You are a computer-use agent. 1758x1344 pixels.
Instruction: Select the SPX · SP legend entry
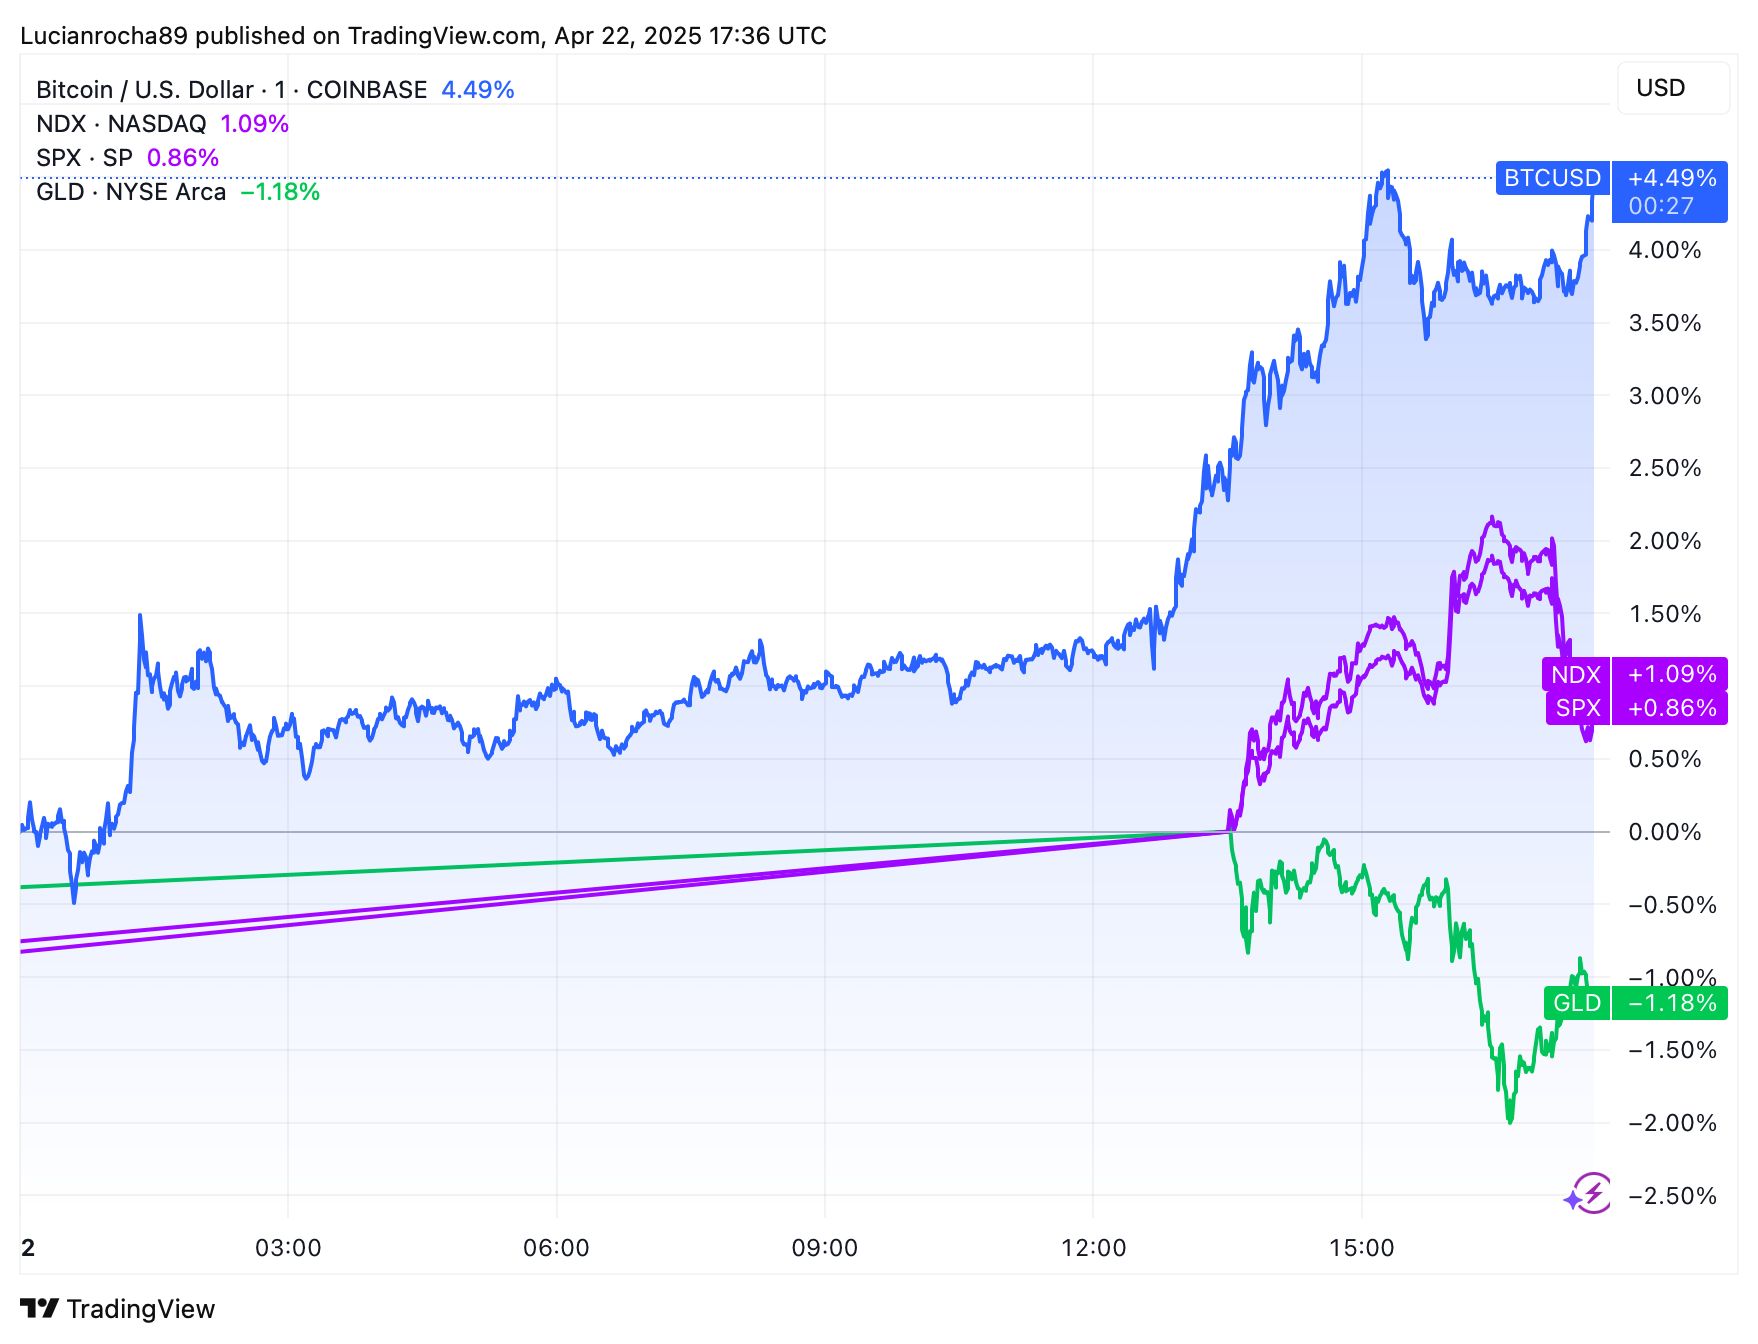click(x=85, y=158)
